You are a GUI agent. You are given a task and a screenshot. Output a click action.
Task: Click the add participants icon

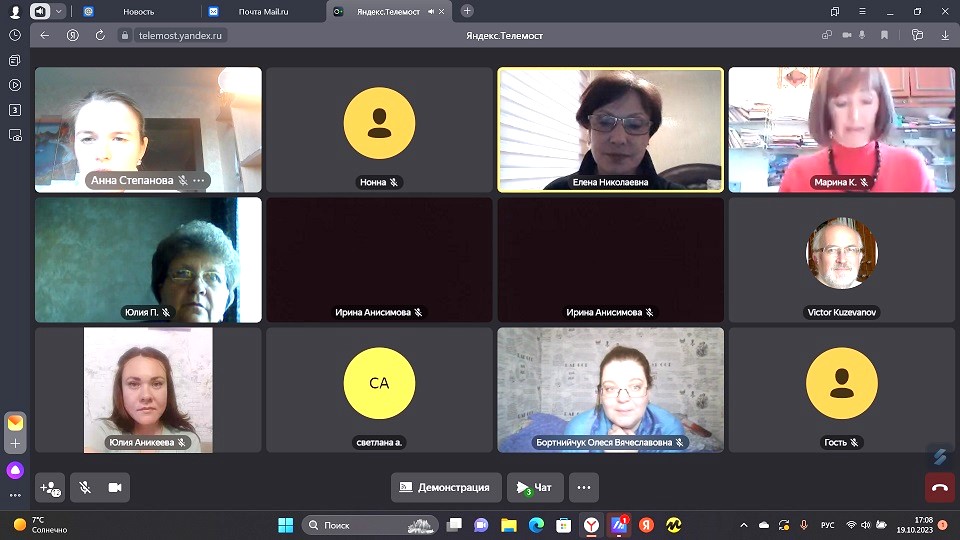pyautogui.click(x=50, y=488)
